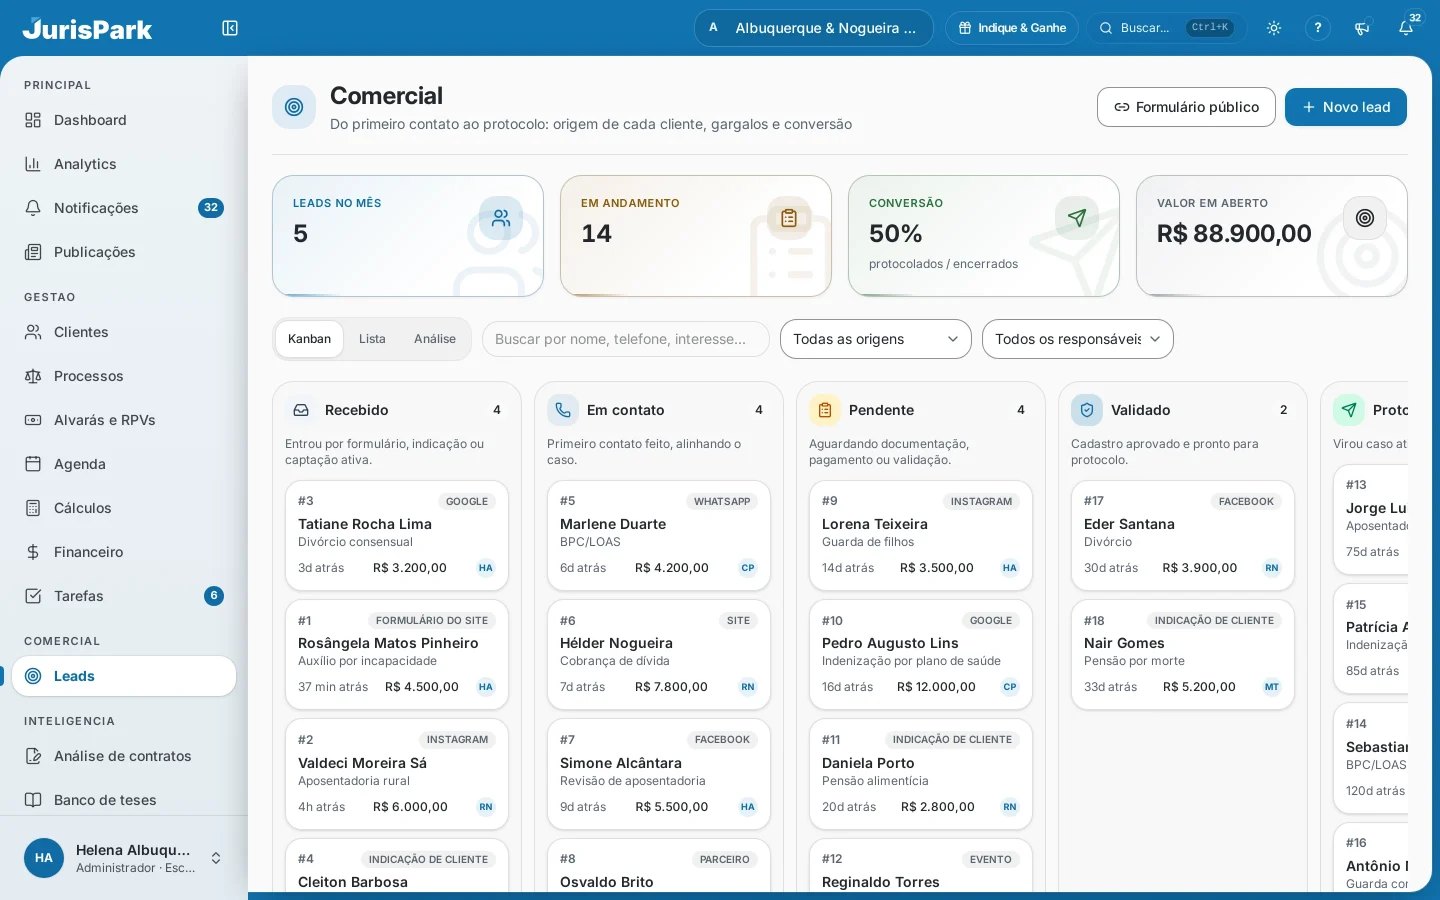The height and width of the screenshot is (900, 1440).
Task: Open Valdeci Moreira Sá lead card
Action: (x=397, y=774)
